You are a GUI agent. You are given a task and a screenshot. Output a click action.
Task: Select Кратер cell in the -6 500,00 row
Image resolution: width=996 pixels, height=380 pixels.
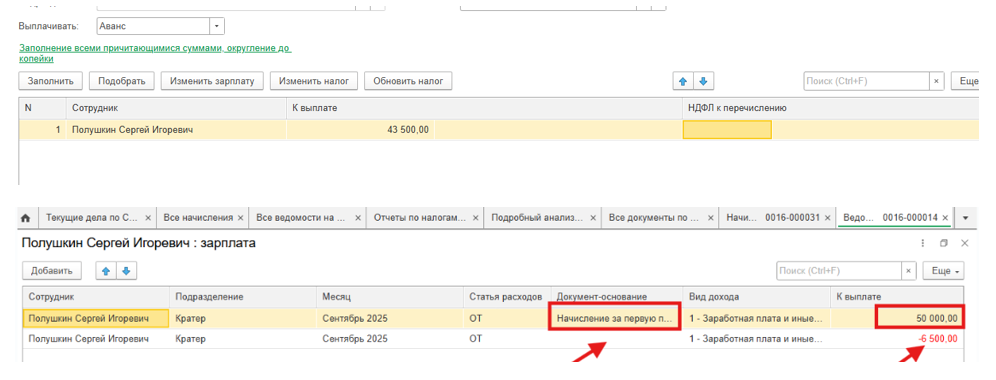click(243, 339)
